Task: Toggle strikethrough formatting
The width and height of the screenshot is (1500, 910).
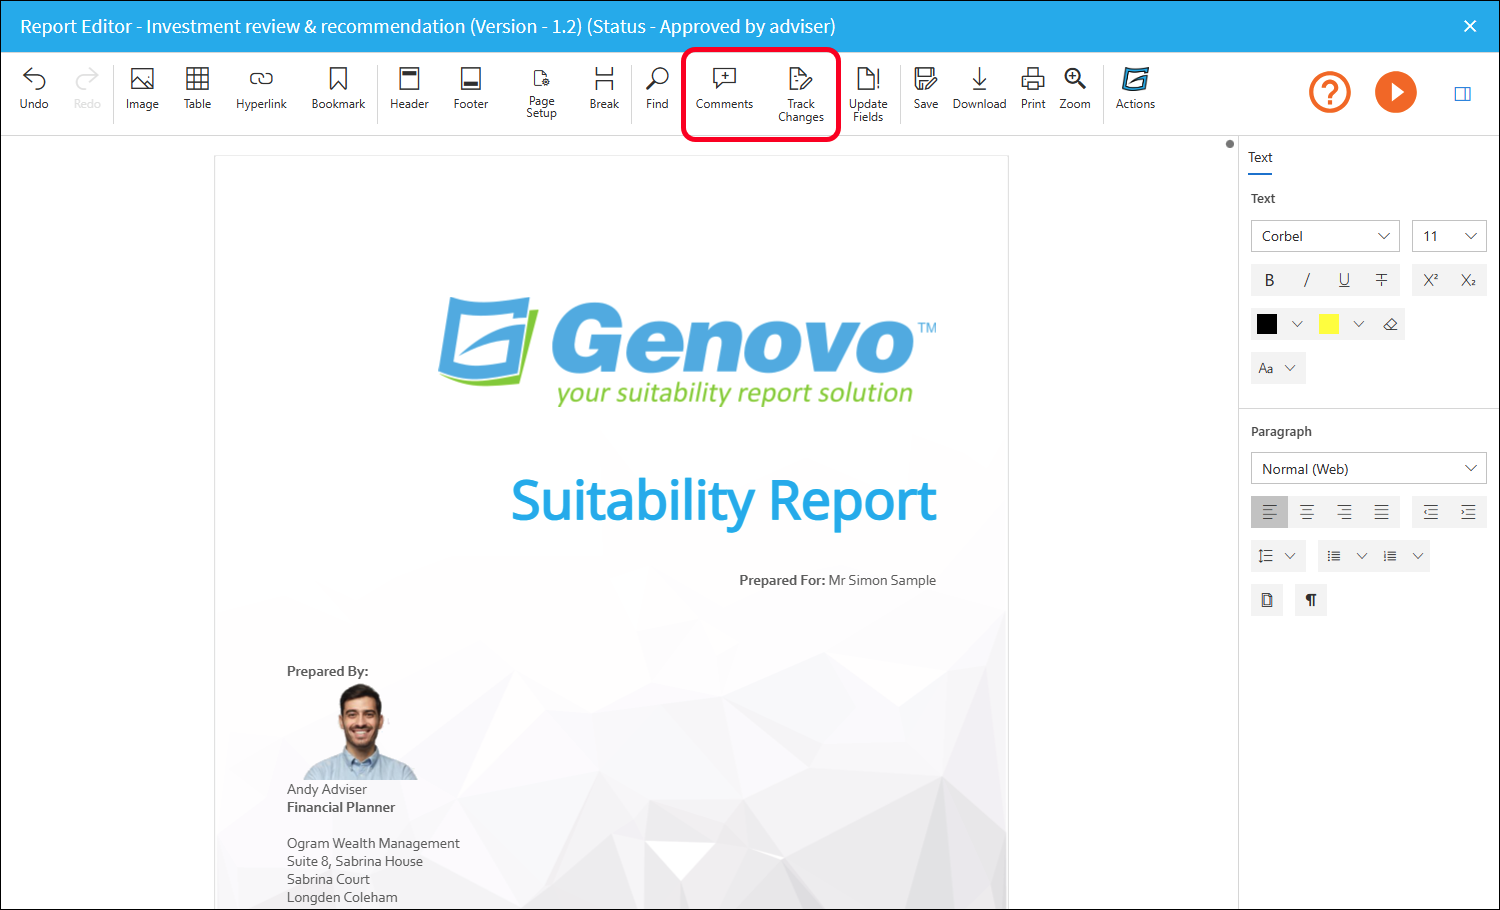Action: (1381, 280)
